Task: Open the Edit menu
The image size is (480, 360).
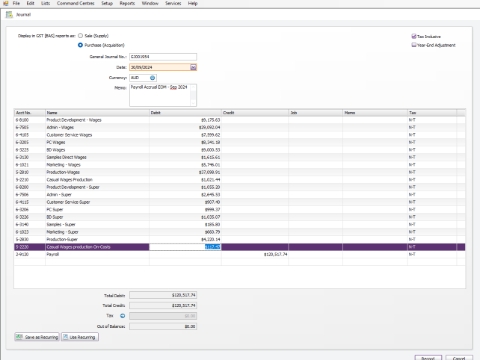Action: pyautogui.click(x=30, y=3)
